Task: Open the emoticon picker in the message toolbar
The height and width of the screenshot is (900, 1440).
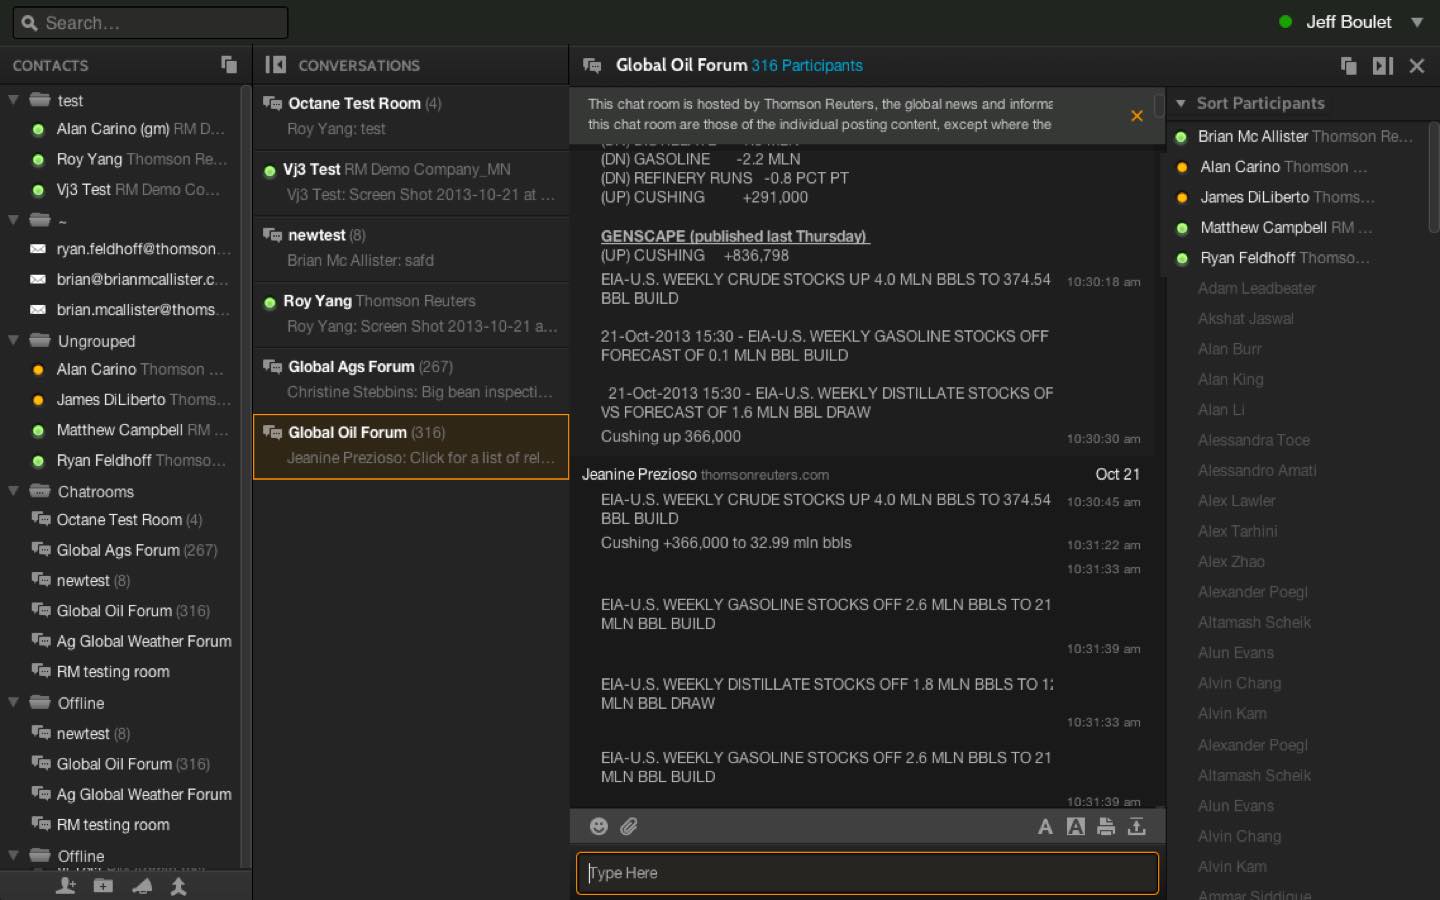Action: coord(599,826)
